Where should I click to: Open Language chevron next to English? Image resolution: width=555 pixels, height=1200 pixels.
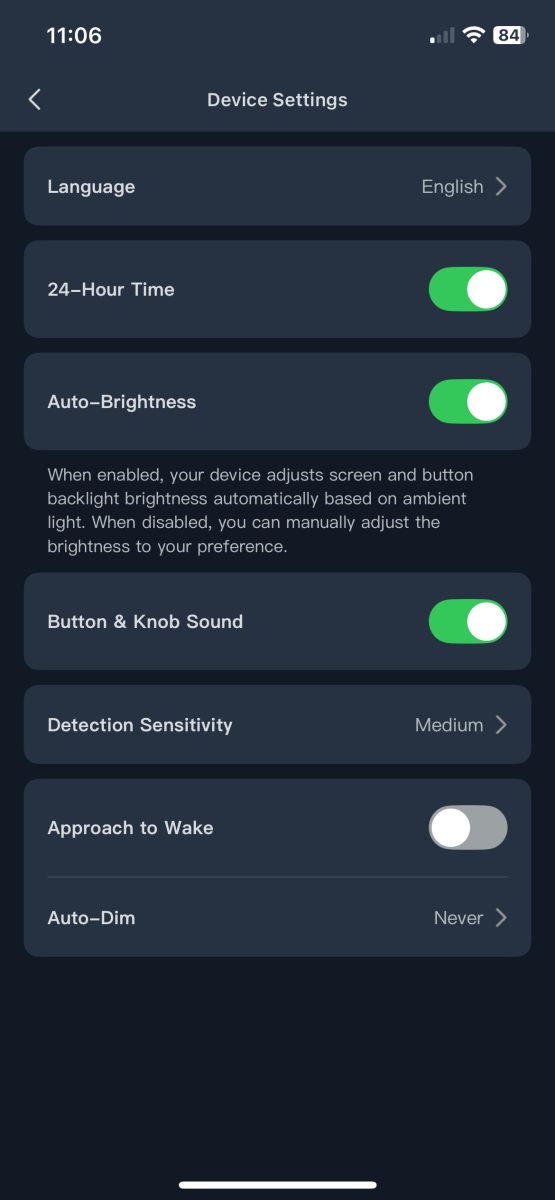coord(501,187)
